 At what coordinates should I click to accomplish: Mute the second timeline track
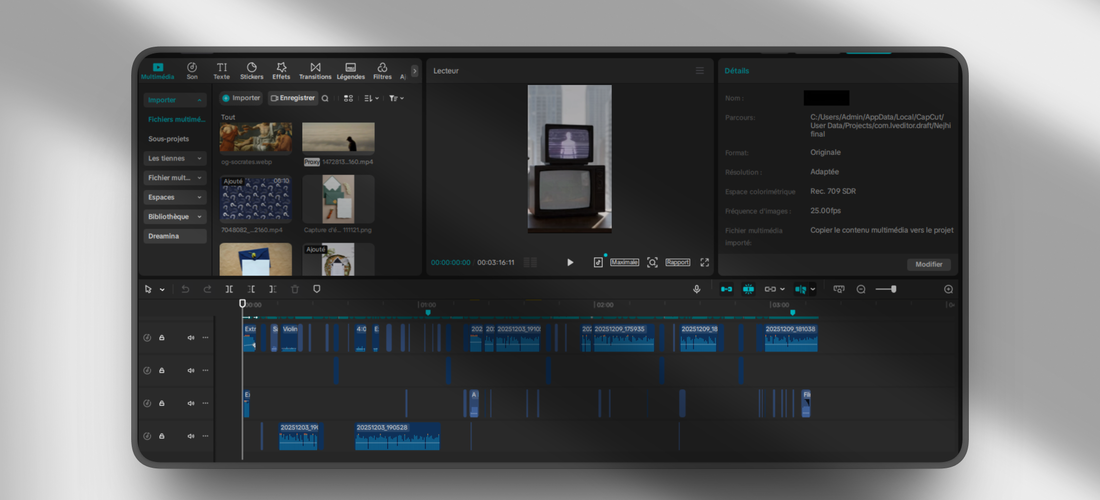[x=191, y=370]
